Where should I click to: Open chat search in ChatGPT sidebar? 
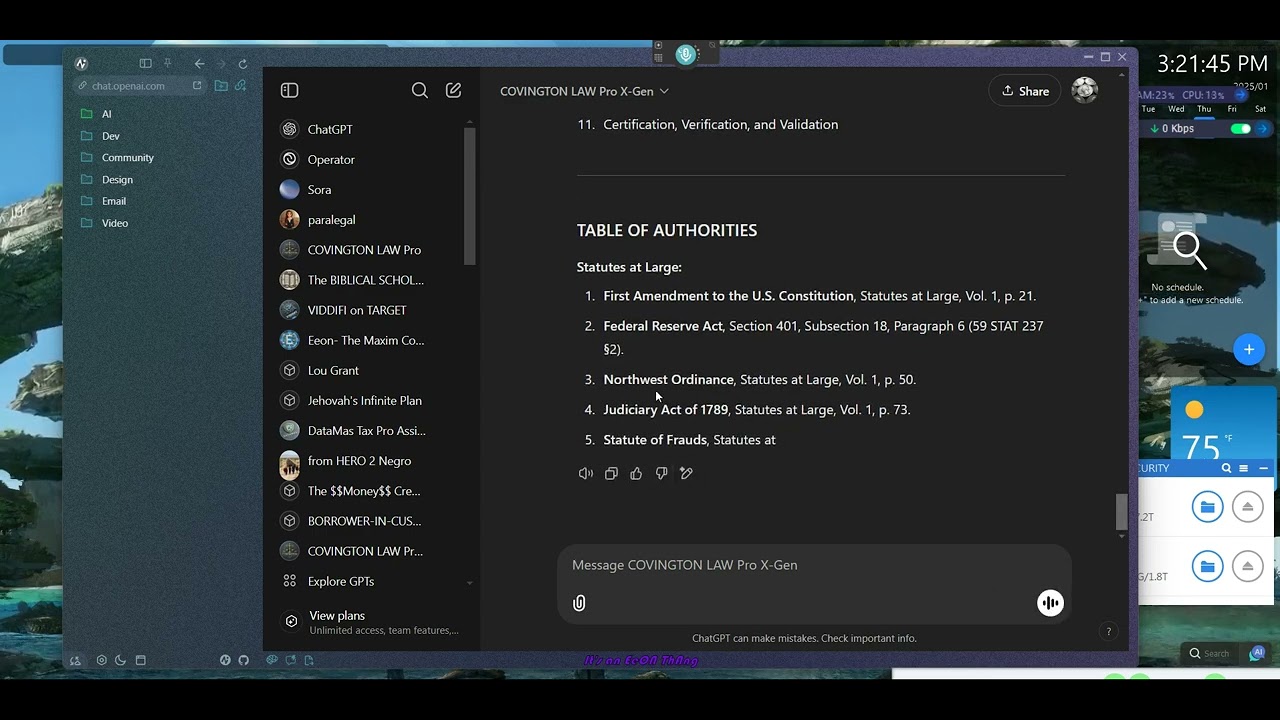pos(420,90)
